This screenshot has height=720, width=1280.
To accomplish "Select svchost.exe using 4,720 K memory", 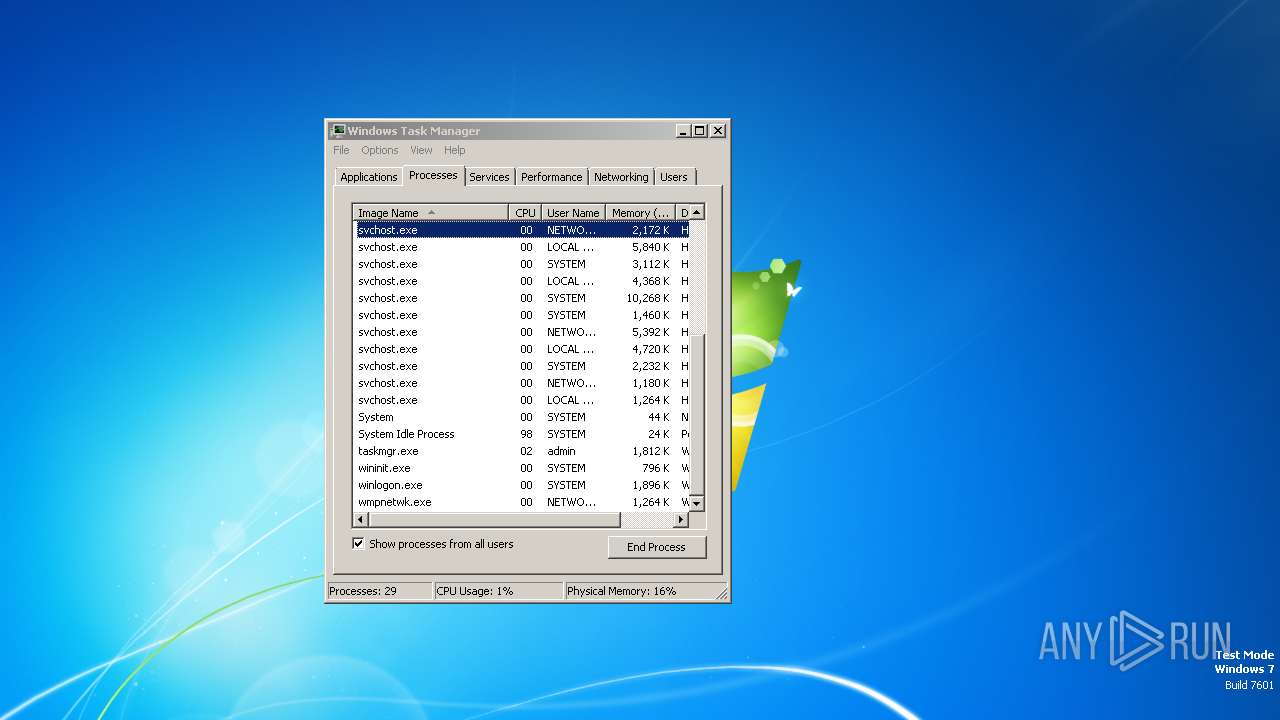I will click(521, 349).
